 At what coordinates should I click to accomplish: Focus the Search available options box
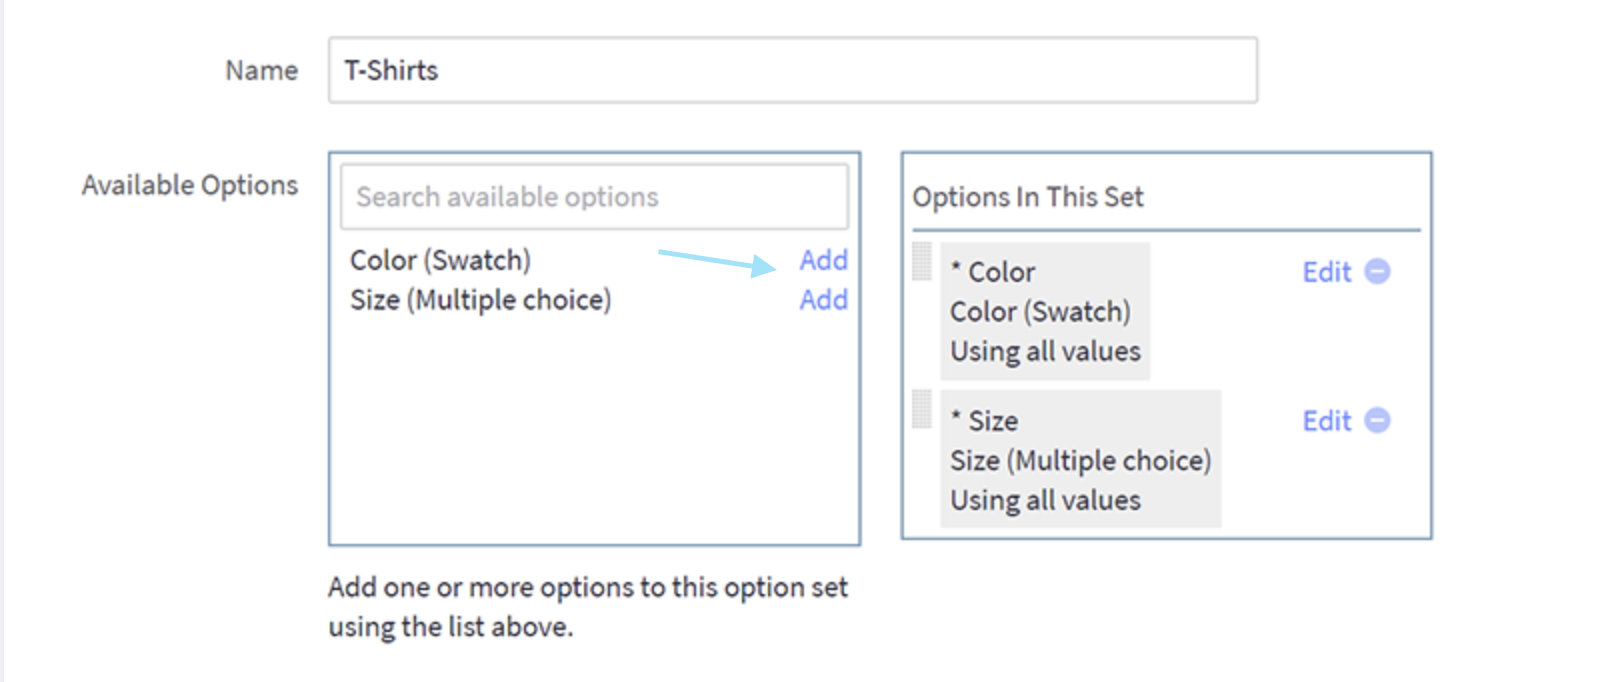(594, 197)
